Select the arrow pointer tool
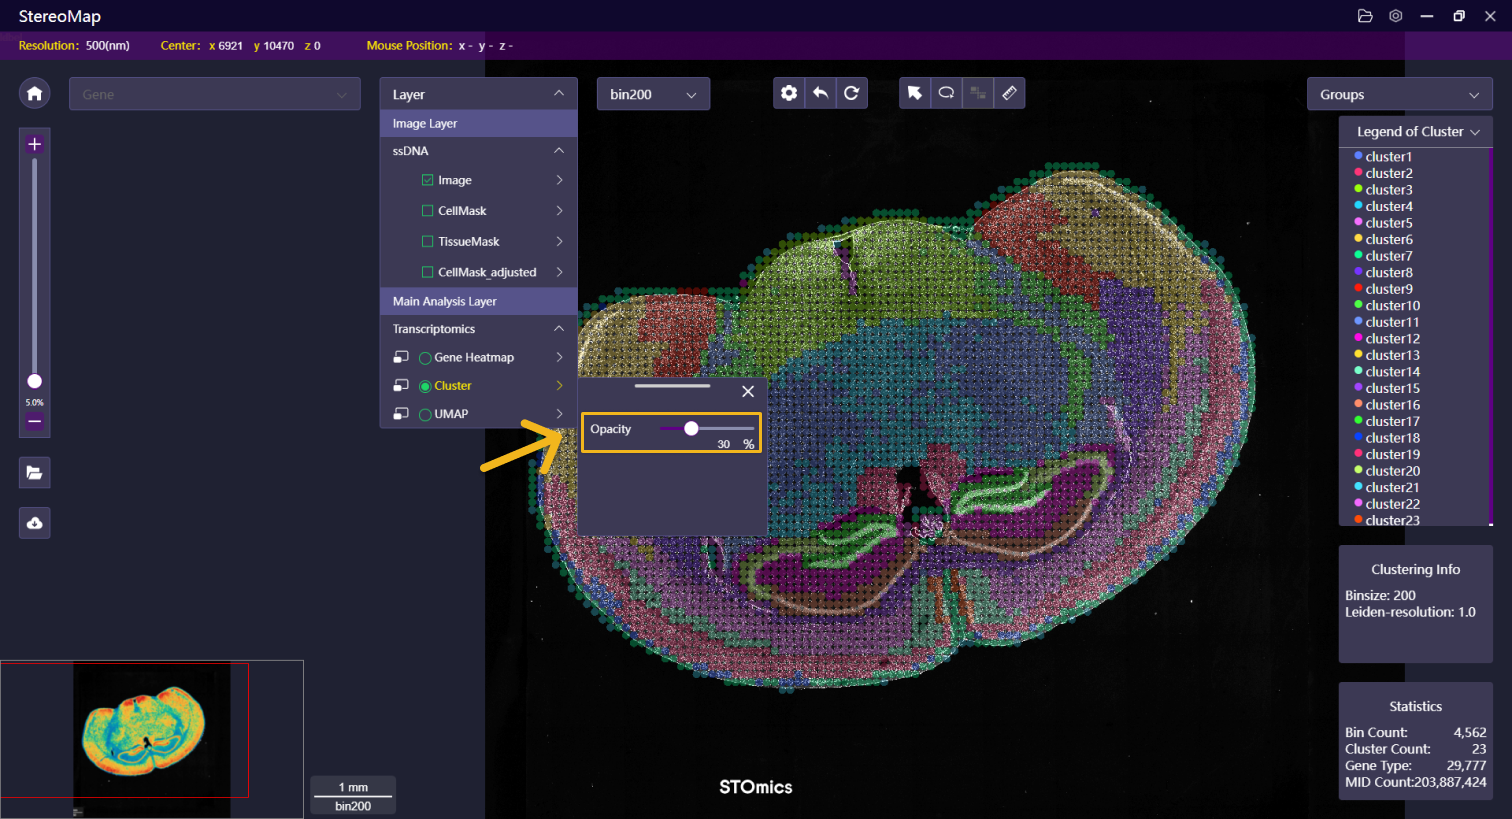 pos(914,93)
